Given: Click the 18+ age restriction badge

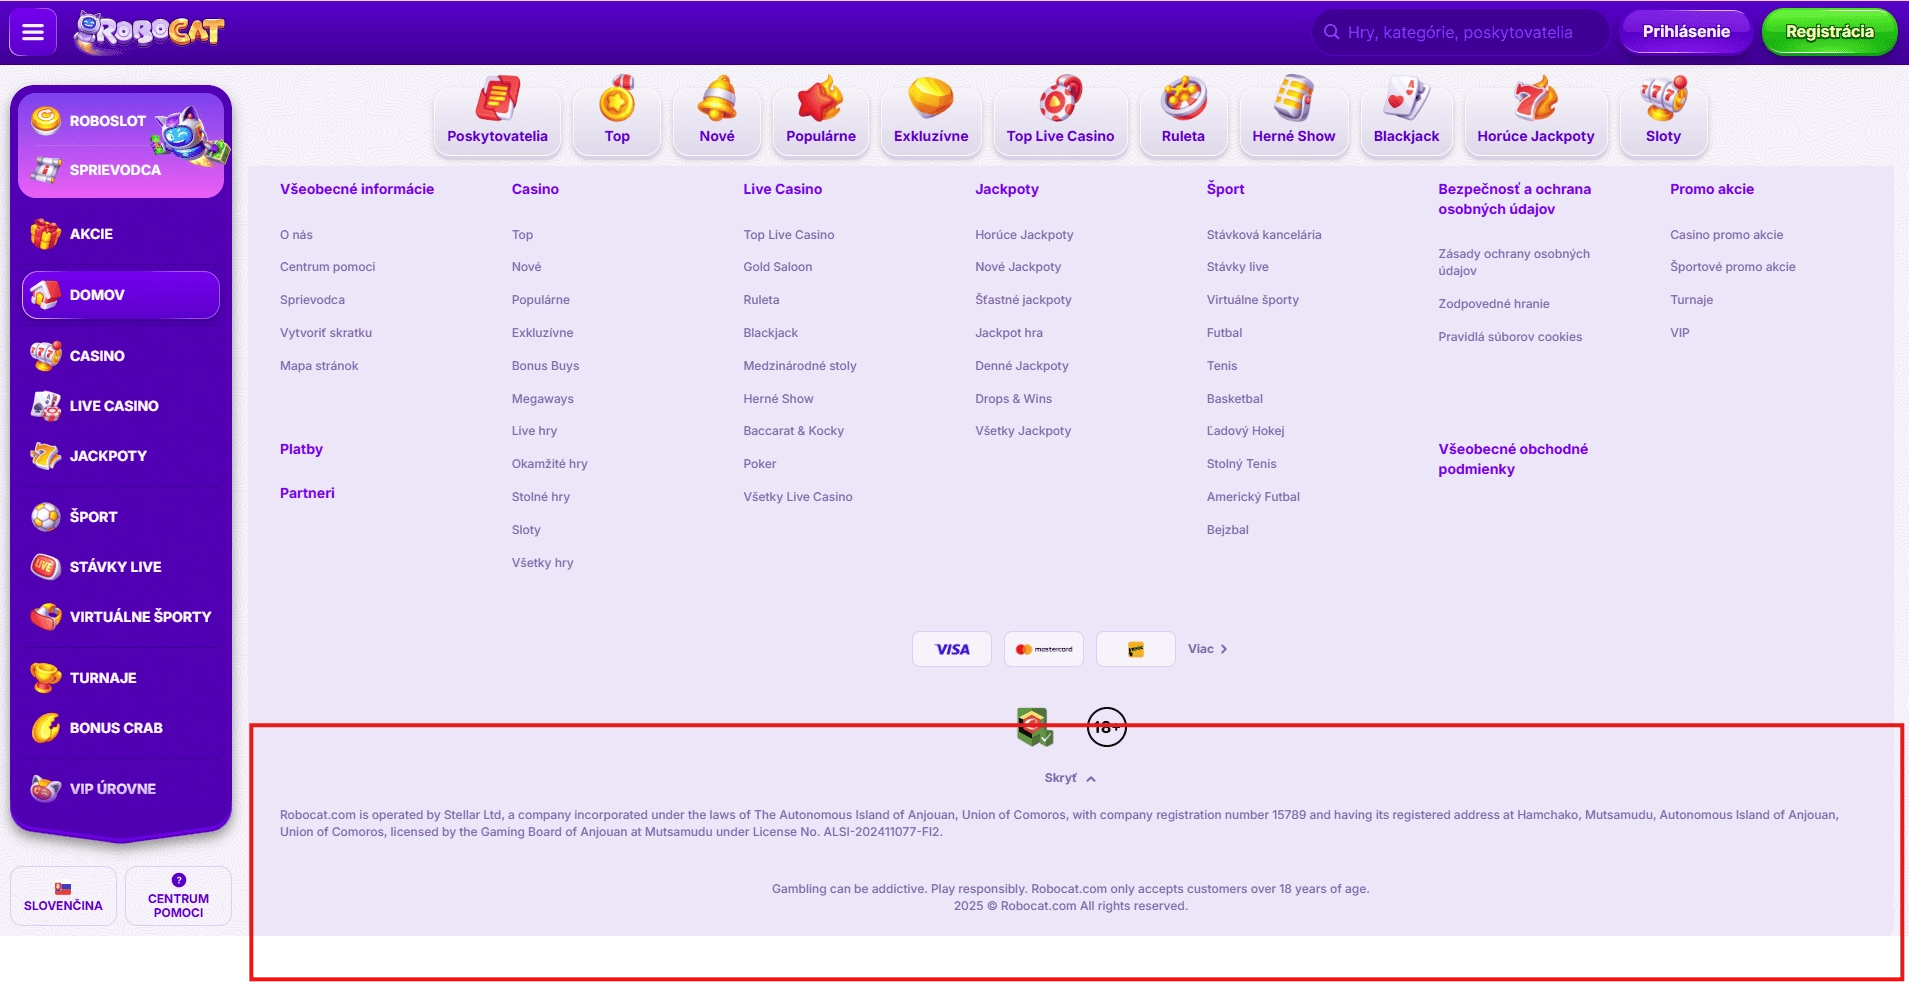Looking at the screenshot, I should (x=1106, y=727).
